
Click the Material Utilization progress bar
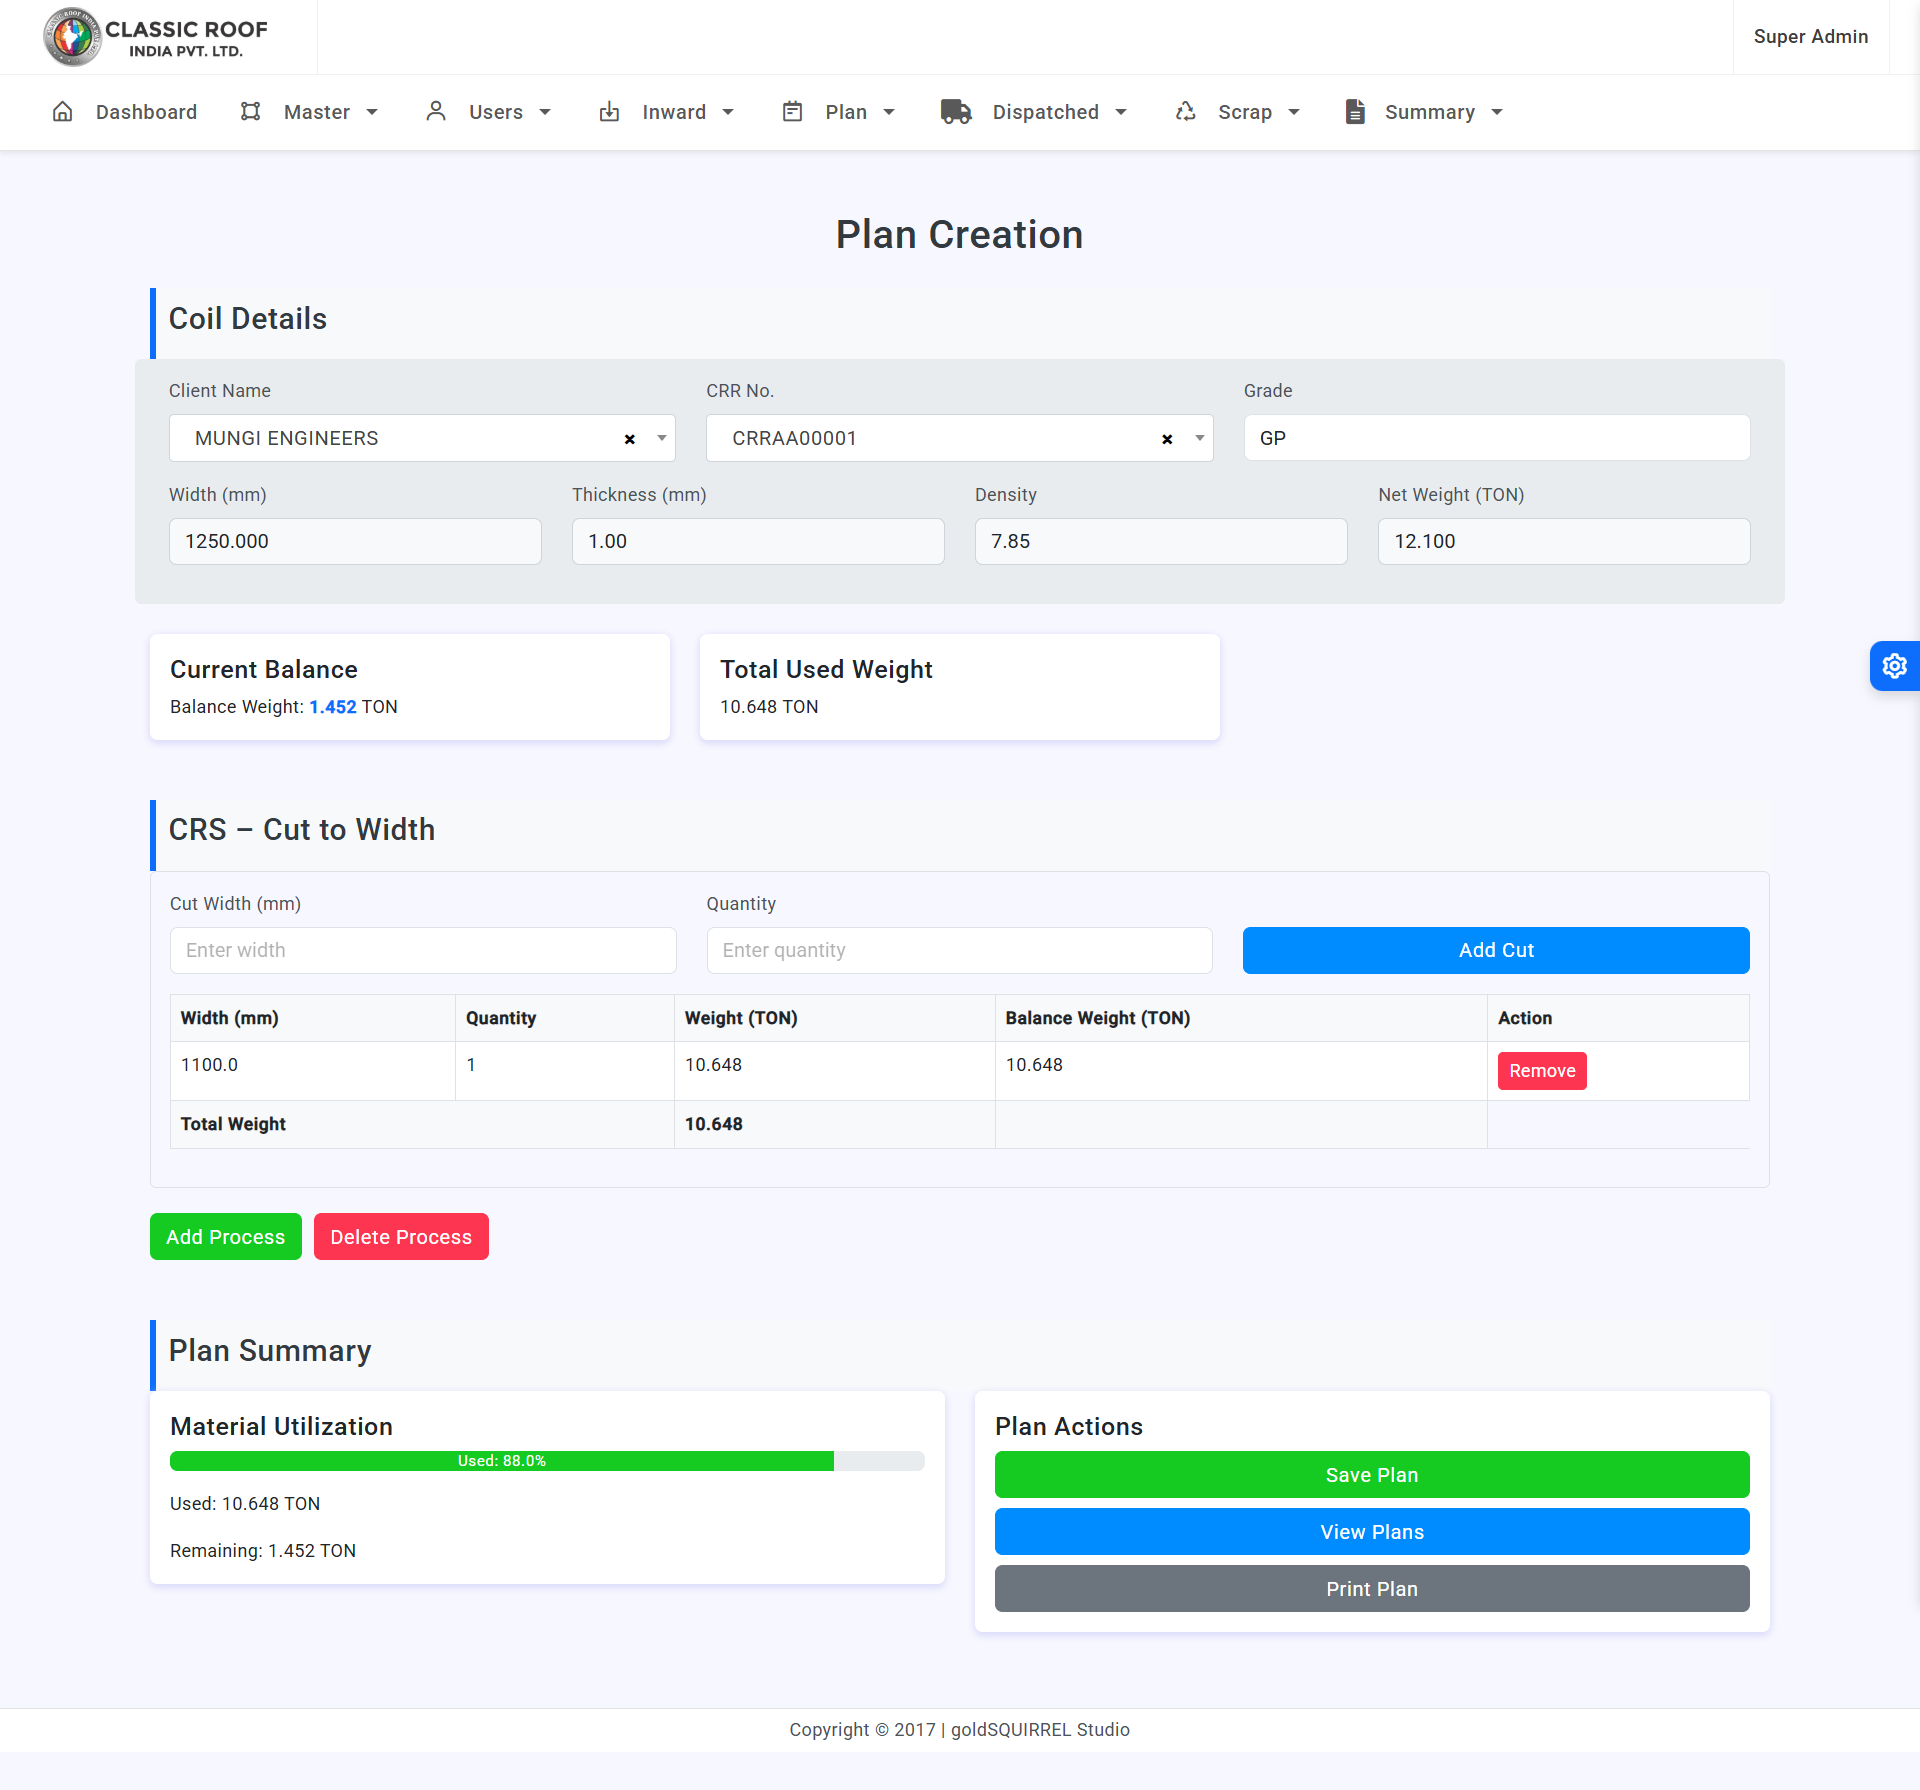coord(547,1461)
